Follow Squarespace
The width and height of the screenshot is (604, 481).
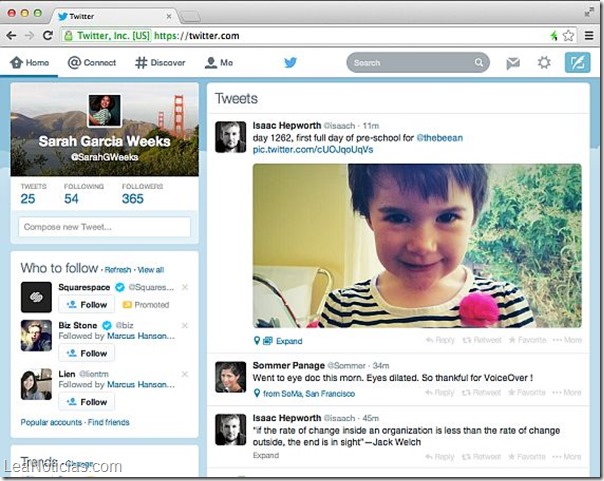click(x=87, y=305)
